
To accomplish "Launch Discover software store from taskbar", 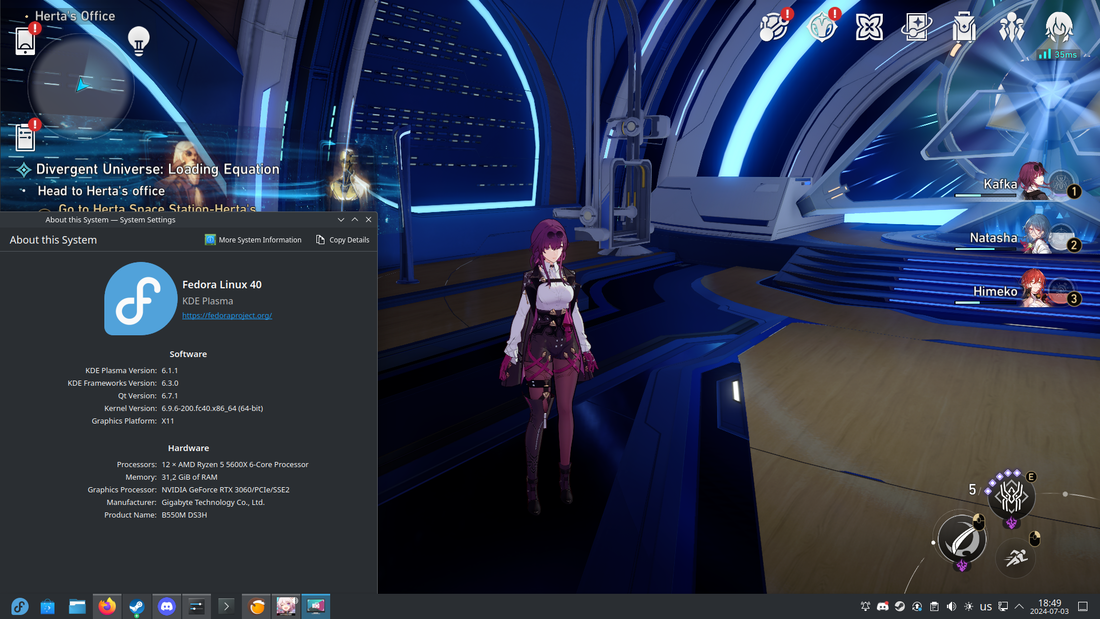I will (x=48, y=606).
